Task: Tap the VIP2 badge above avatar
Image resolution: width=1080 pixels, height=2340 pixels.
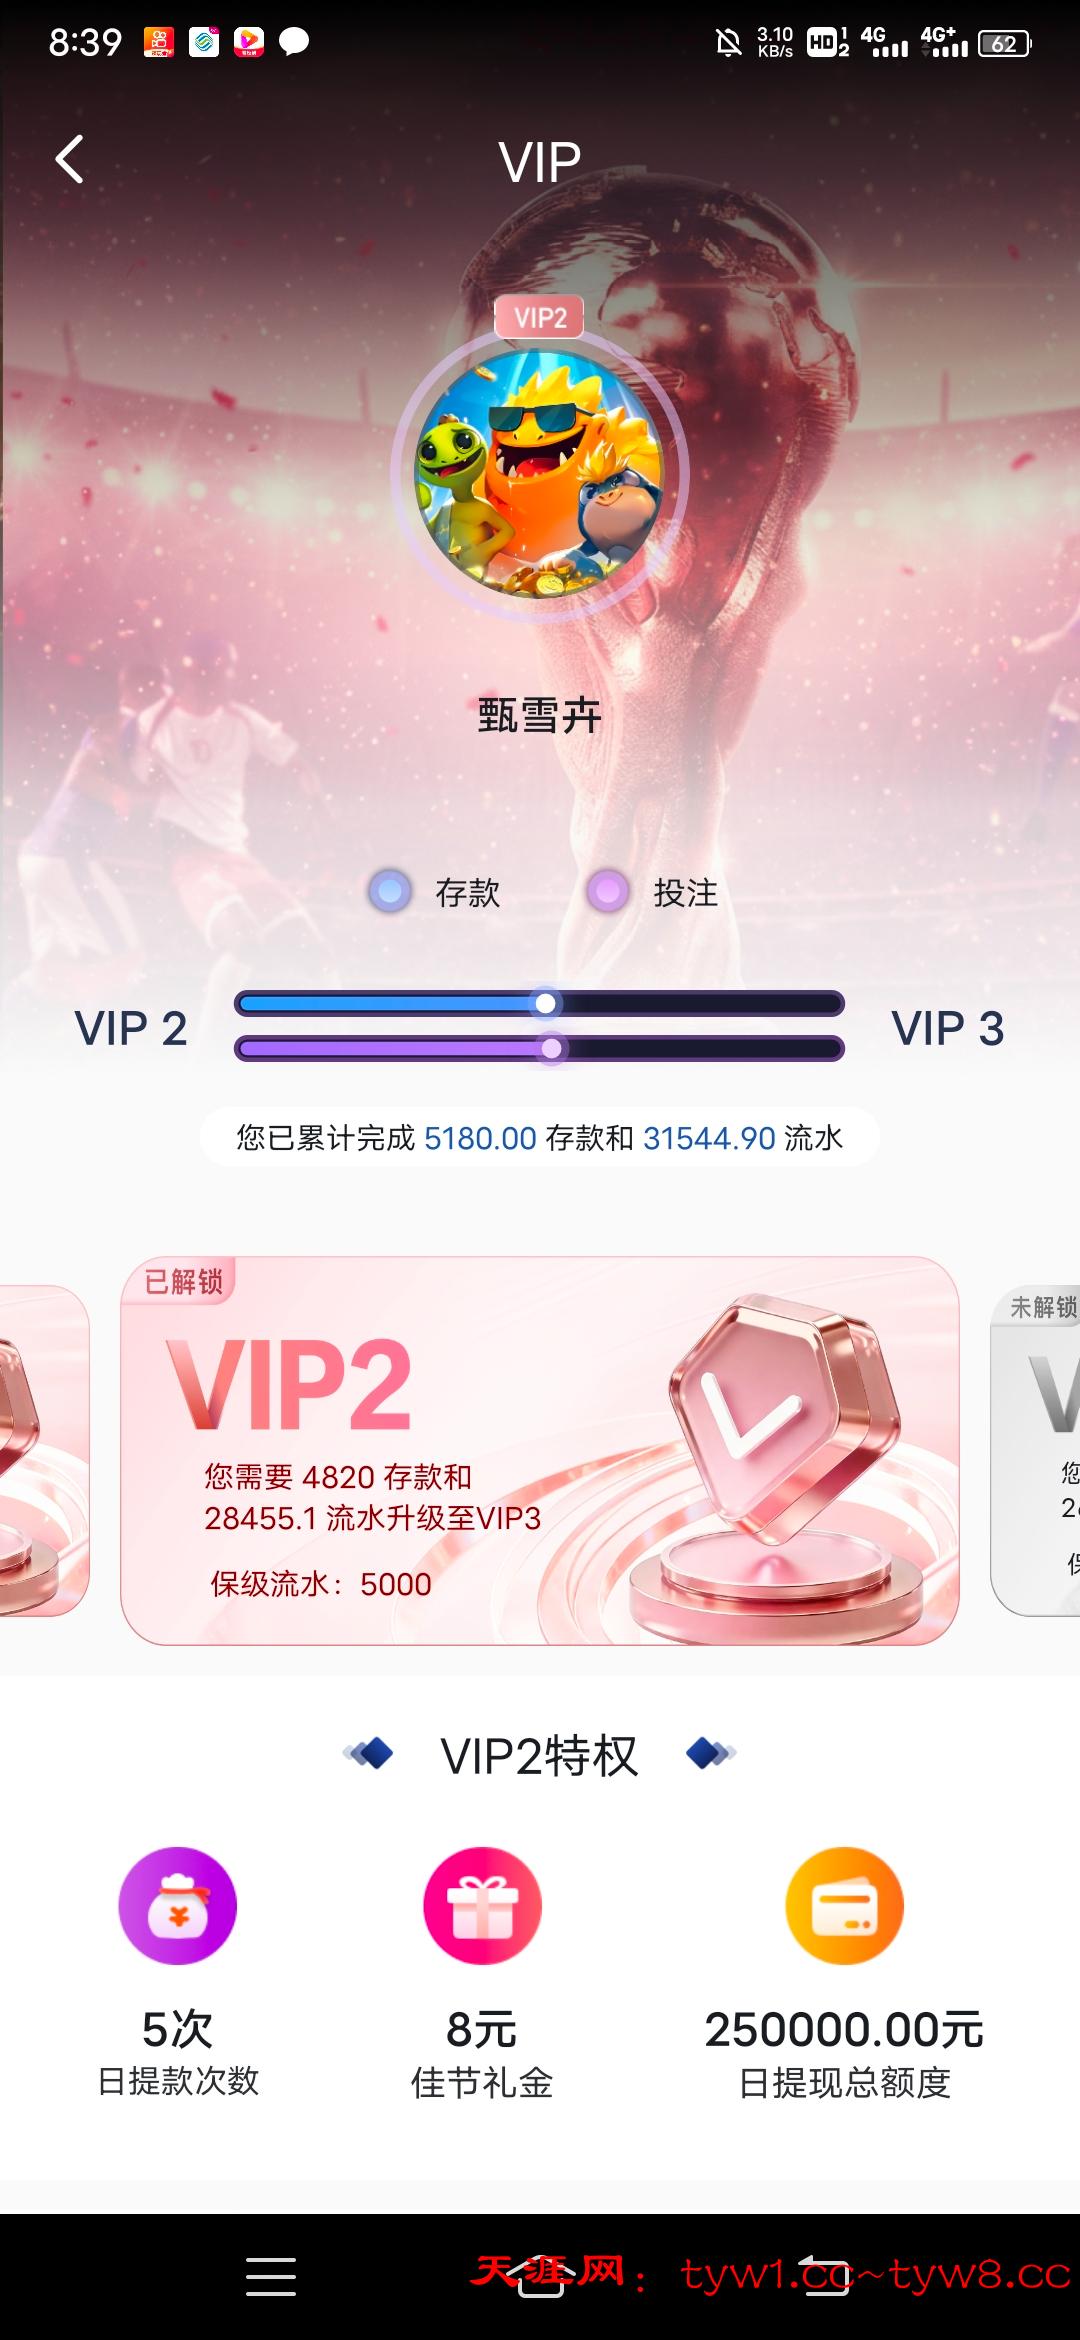Action: point(540,317)
